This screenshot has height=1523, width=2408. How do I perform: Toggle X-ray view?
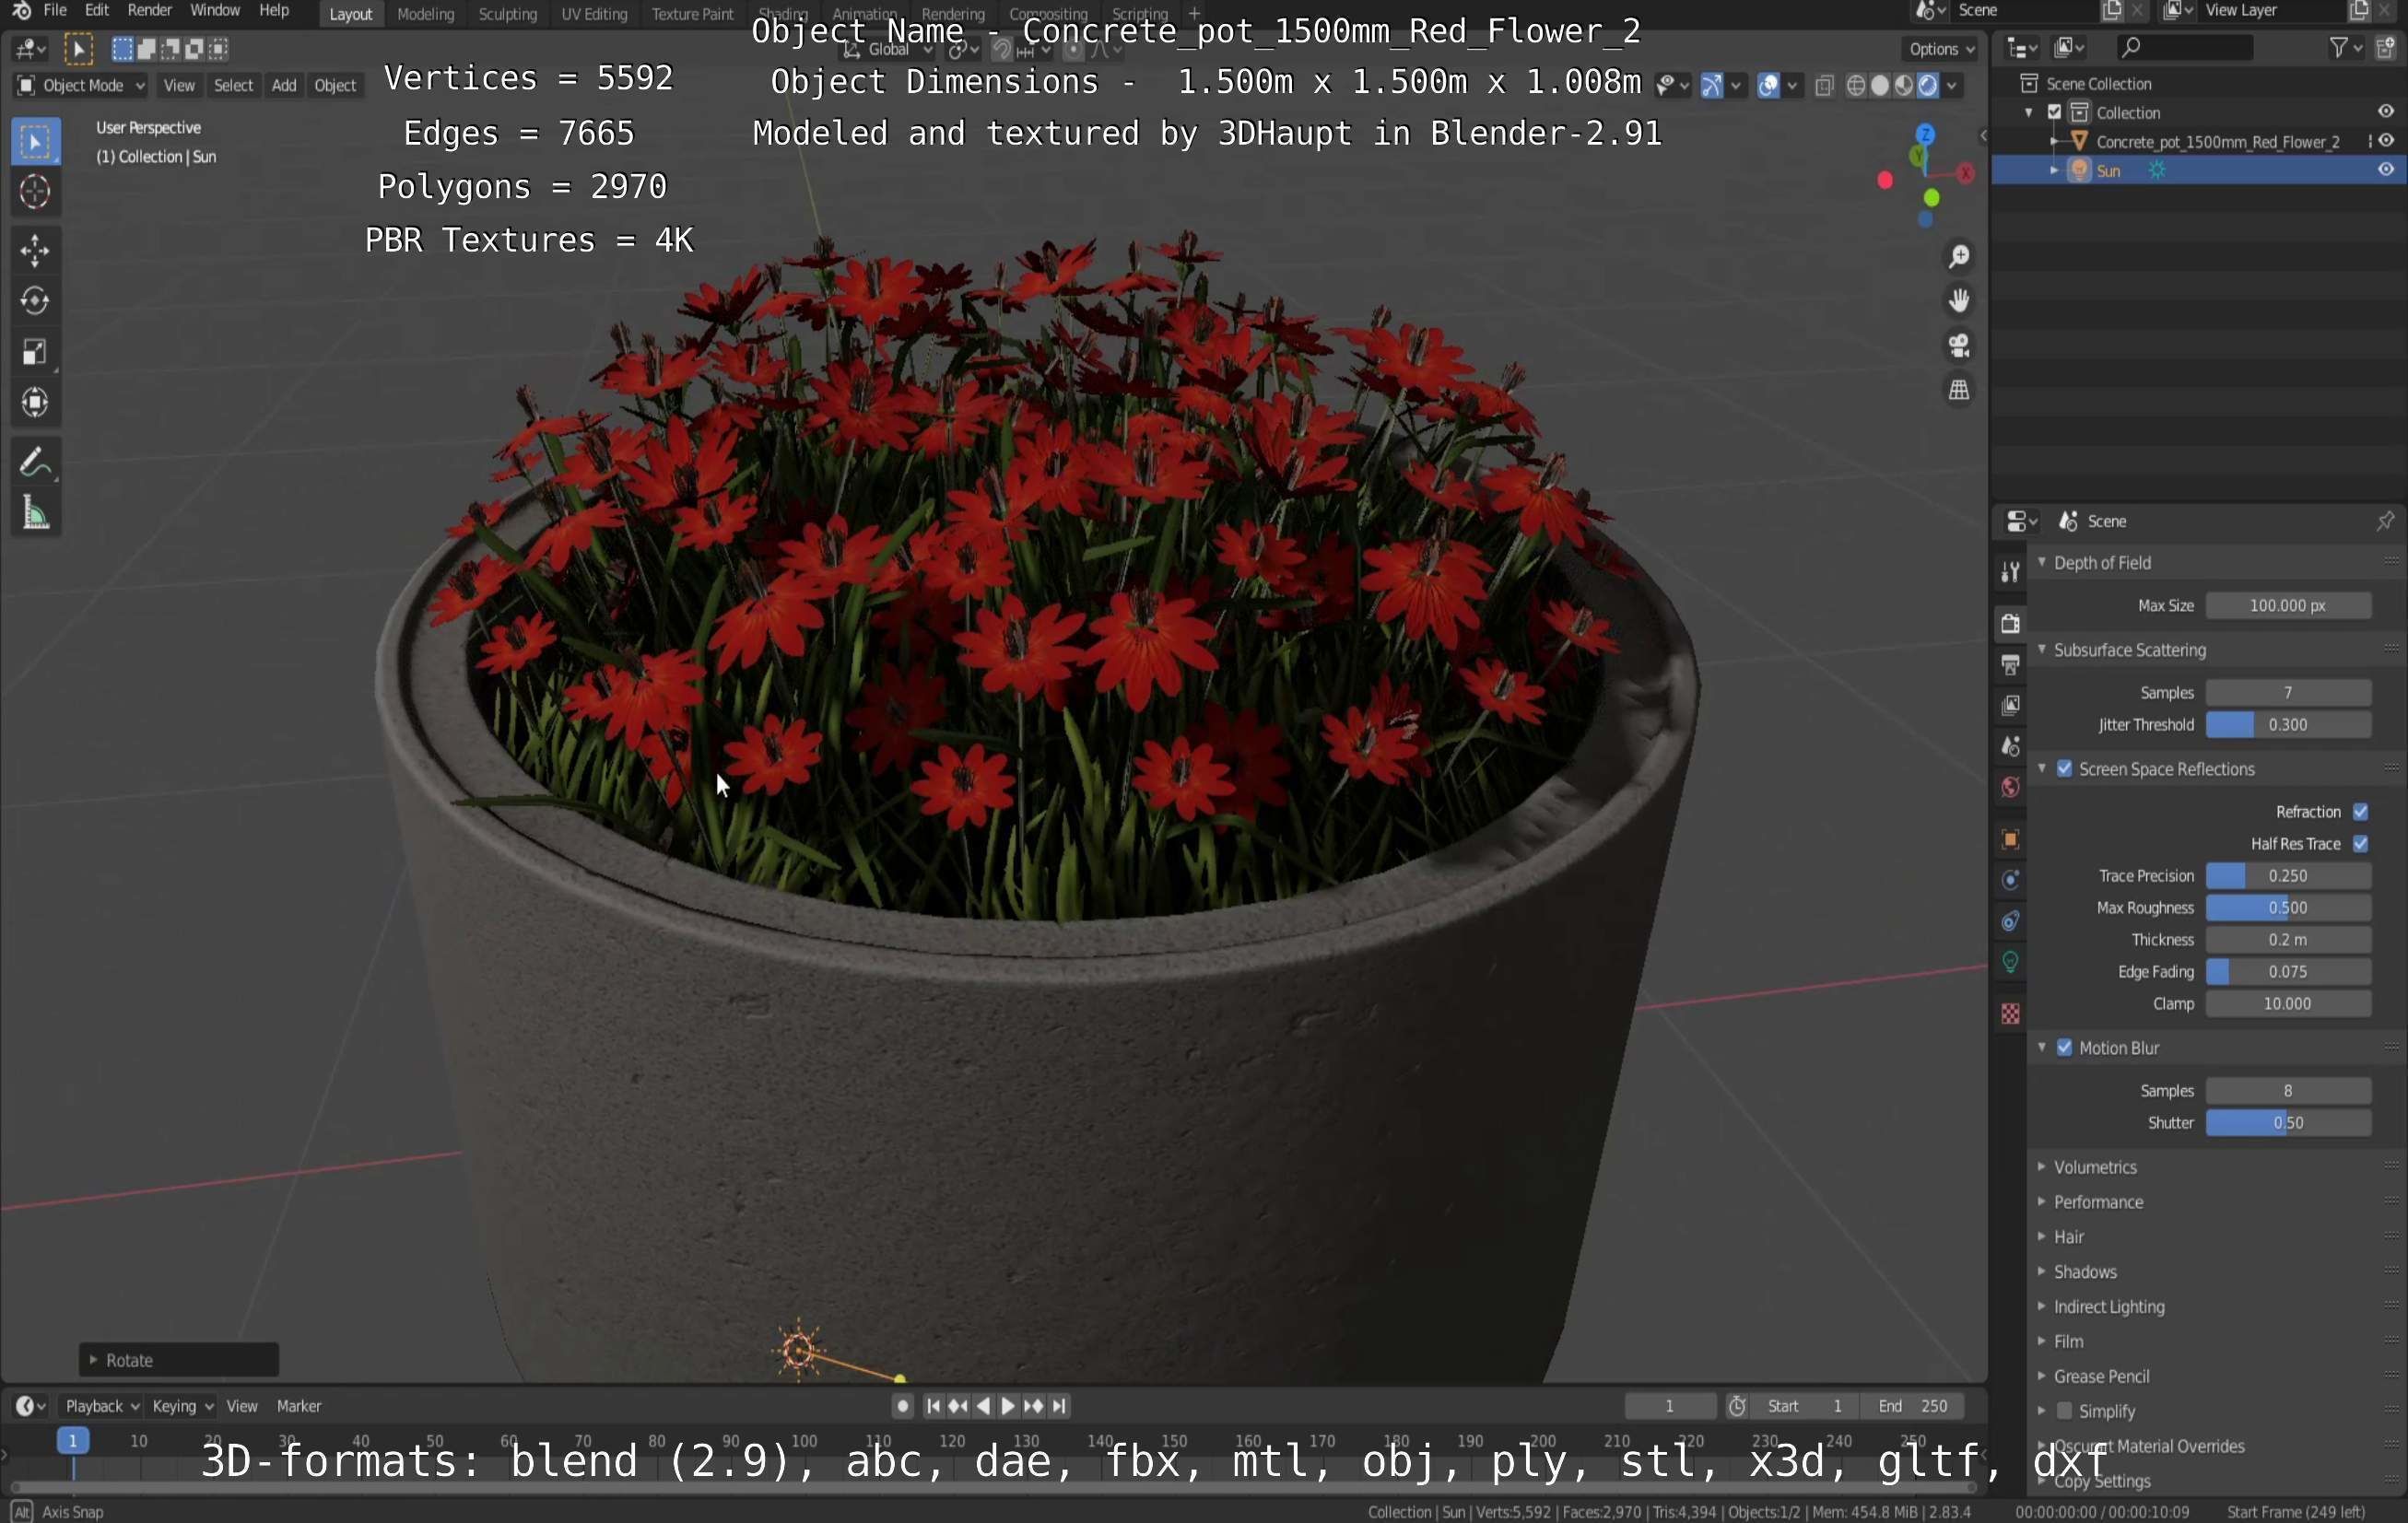[1824, 86]
